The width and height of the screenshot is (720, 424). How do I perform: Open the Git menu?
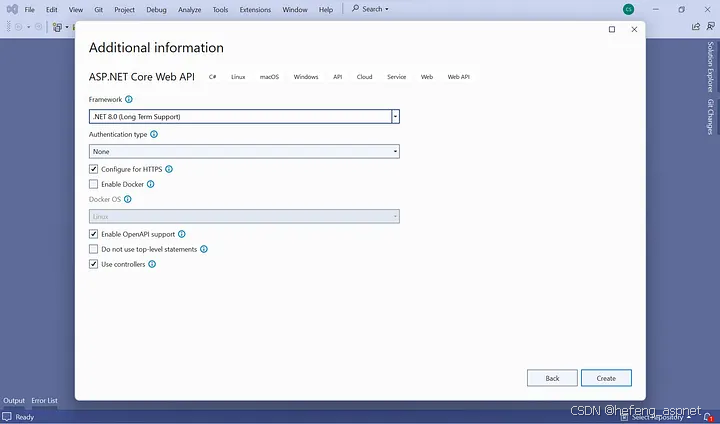point(99,9)
